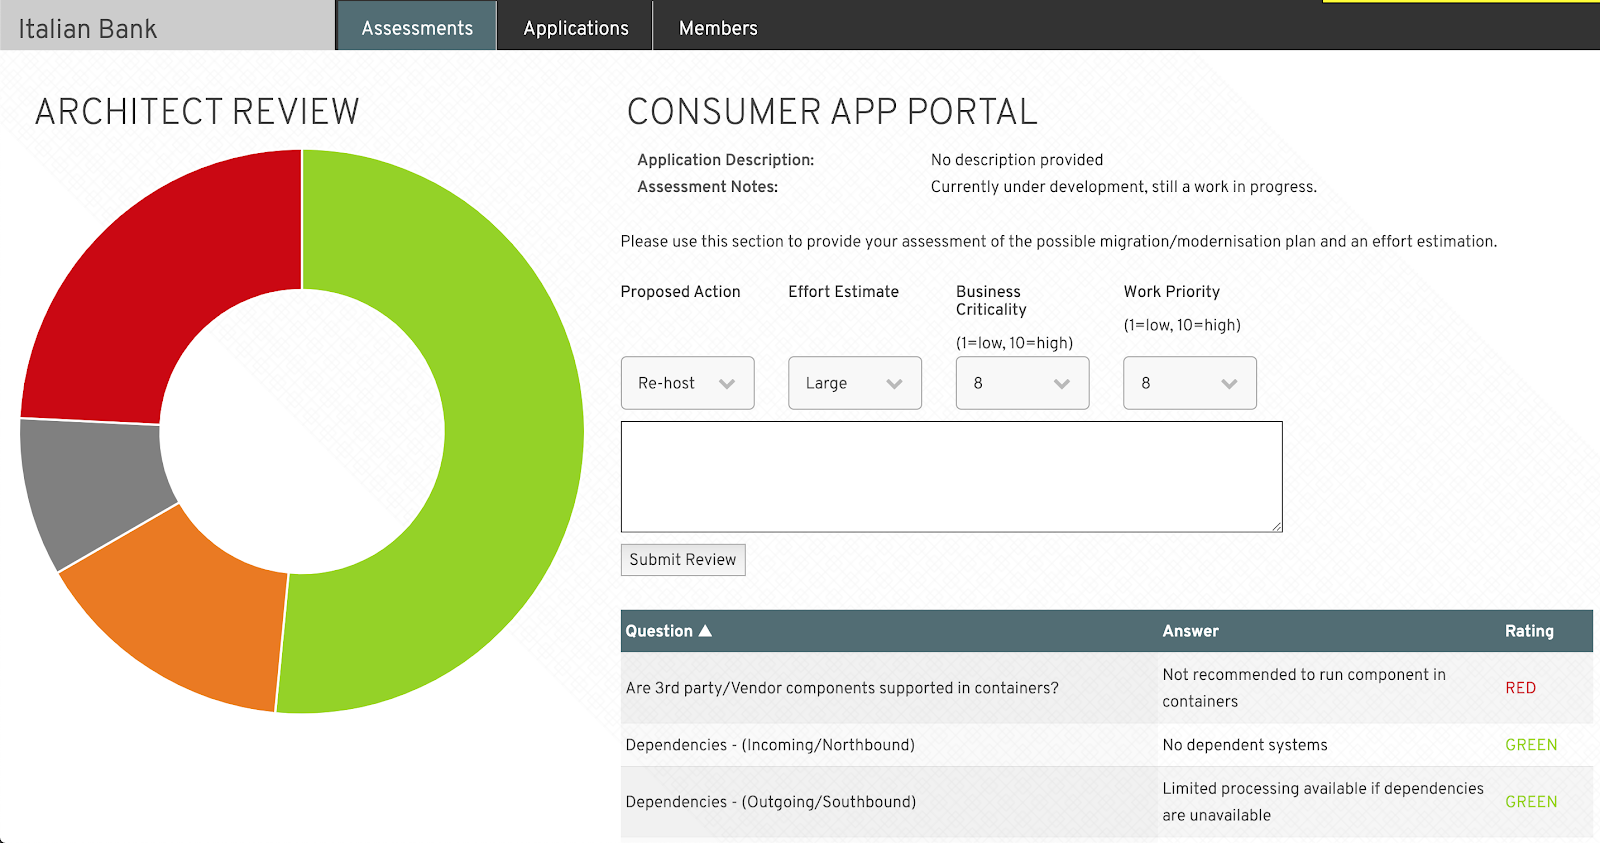Click the 'Limited processing available' answer cell
Screen dimensions: 1600x843
tap(1323, 802)
